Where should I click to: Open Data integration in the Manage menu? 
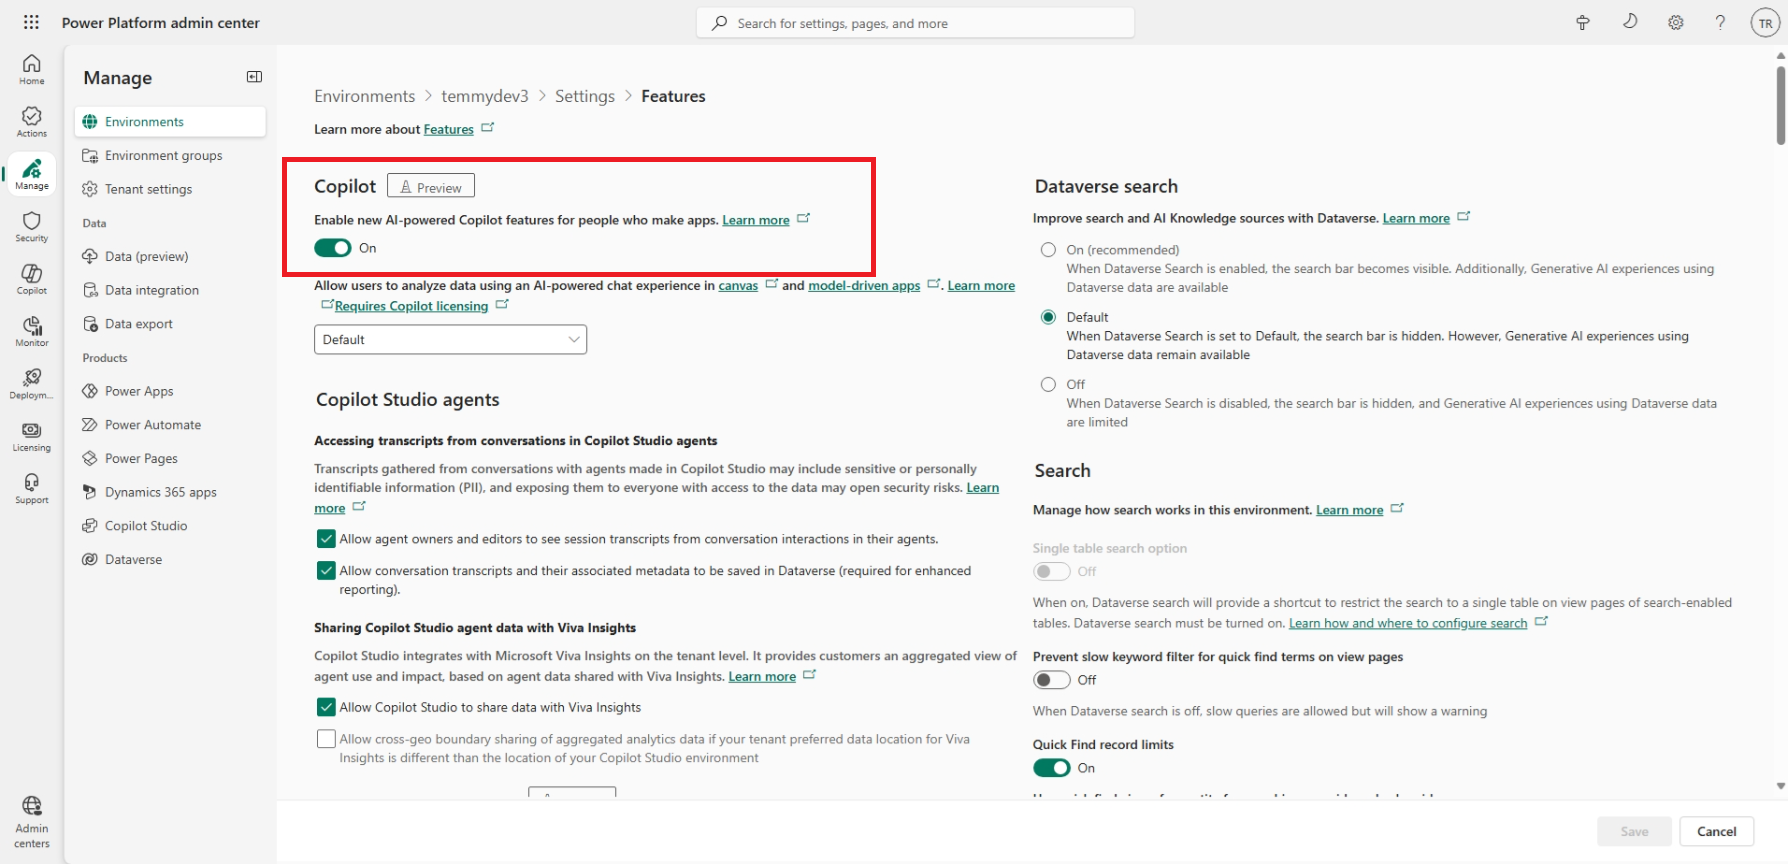(x=170, y=290)
